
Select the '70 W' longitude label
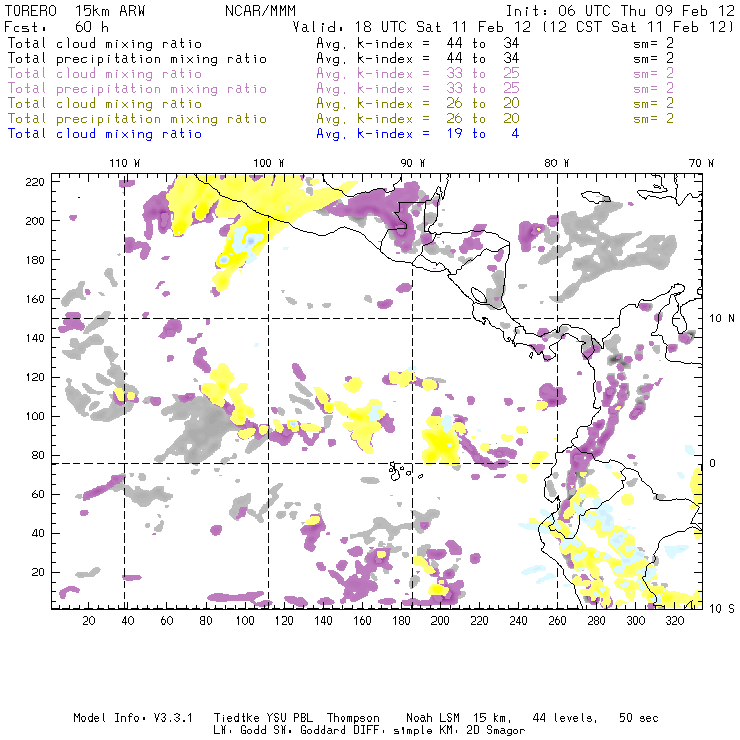[701, 163]
